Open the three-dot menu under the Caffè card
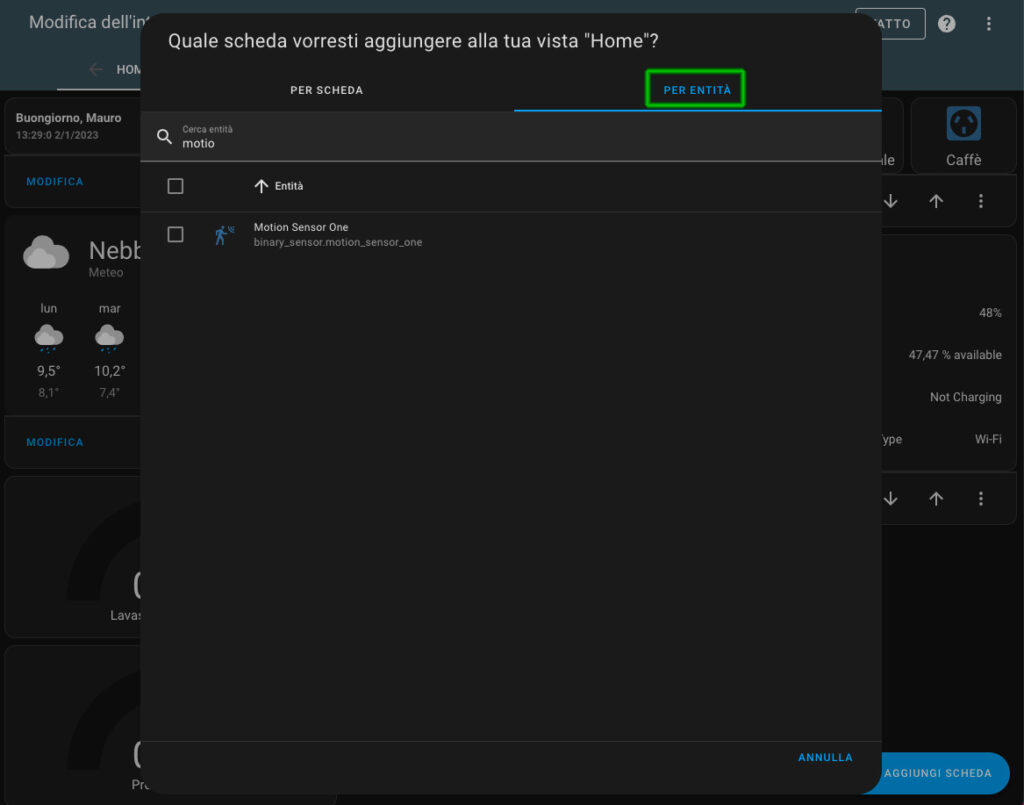 pos(981,201)
